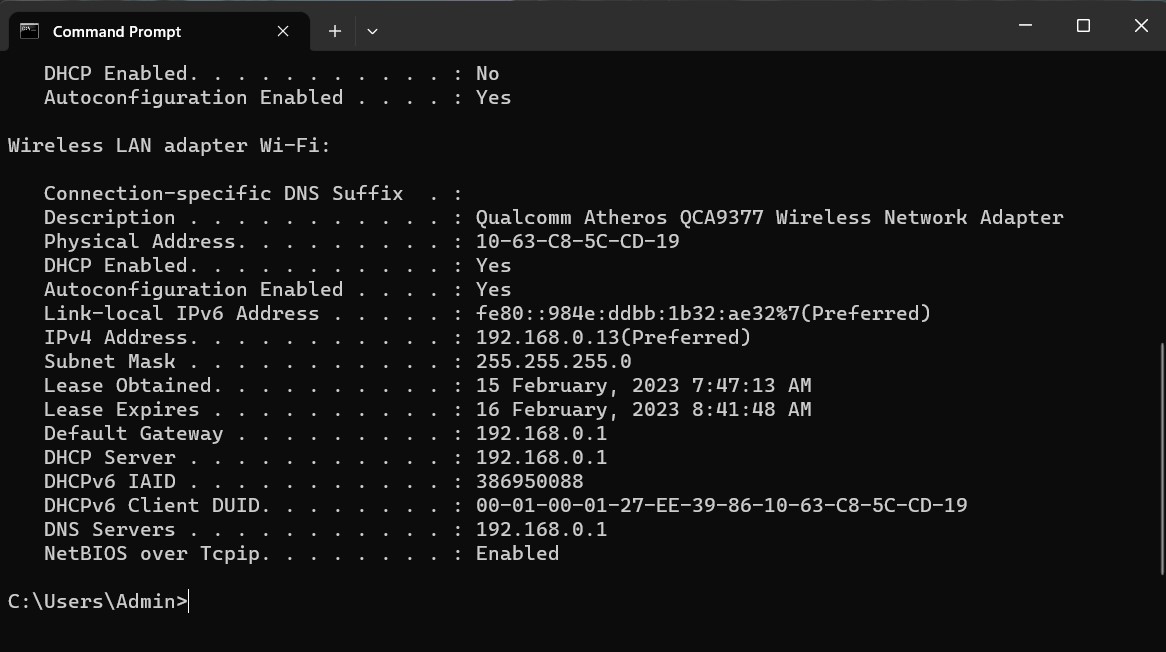Click the Lease Expires date value
This screenshot has width=1166, height=652.
point(643,409)
